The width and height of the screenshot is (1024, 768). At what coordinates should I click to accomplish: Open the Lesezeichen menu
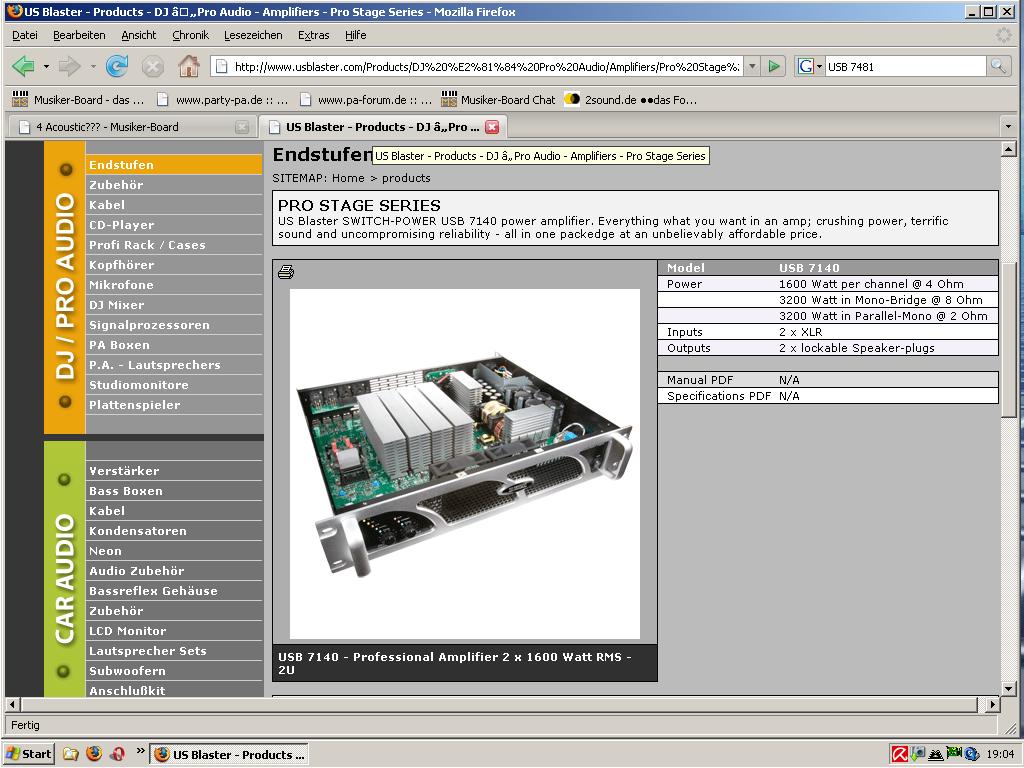tap(252, 35)
